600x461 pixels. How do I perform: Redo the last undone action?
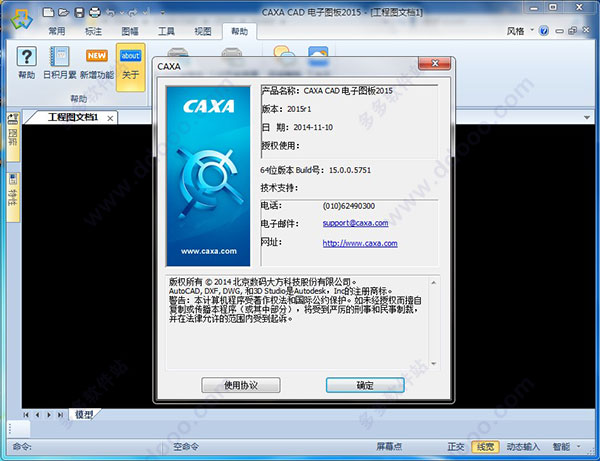pyautogui.click(x=132, y=13)
